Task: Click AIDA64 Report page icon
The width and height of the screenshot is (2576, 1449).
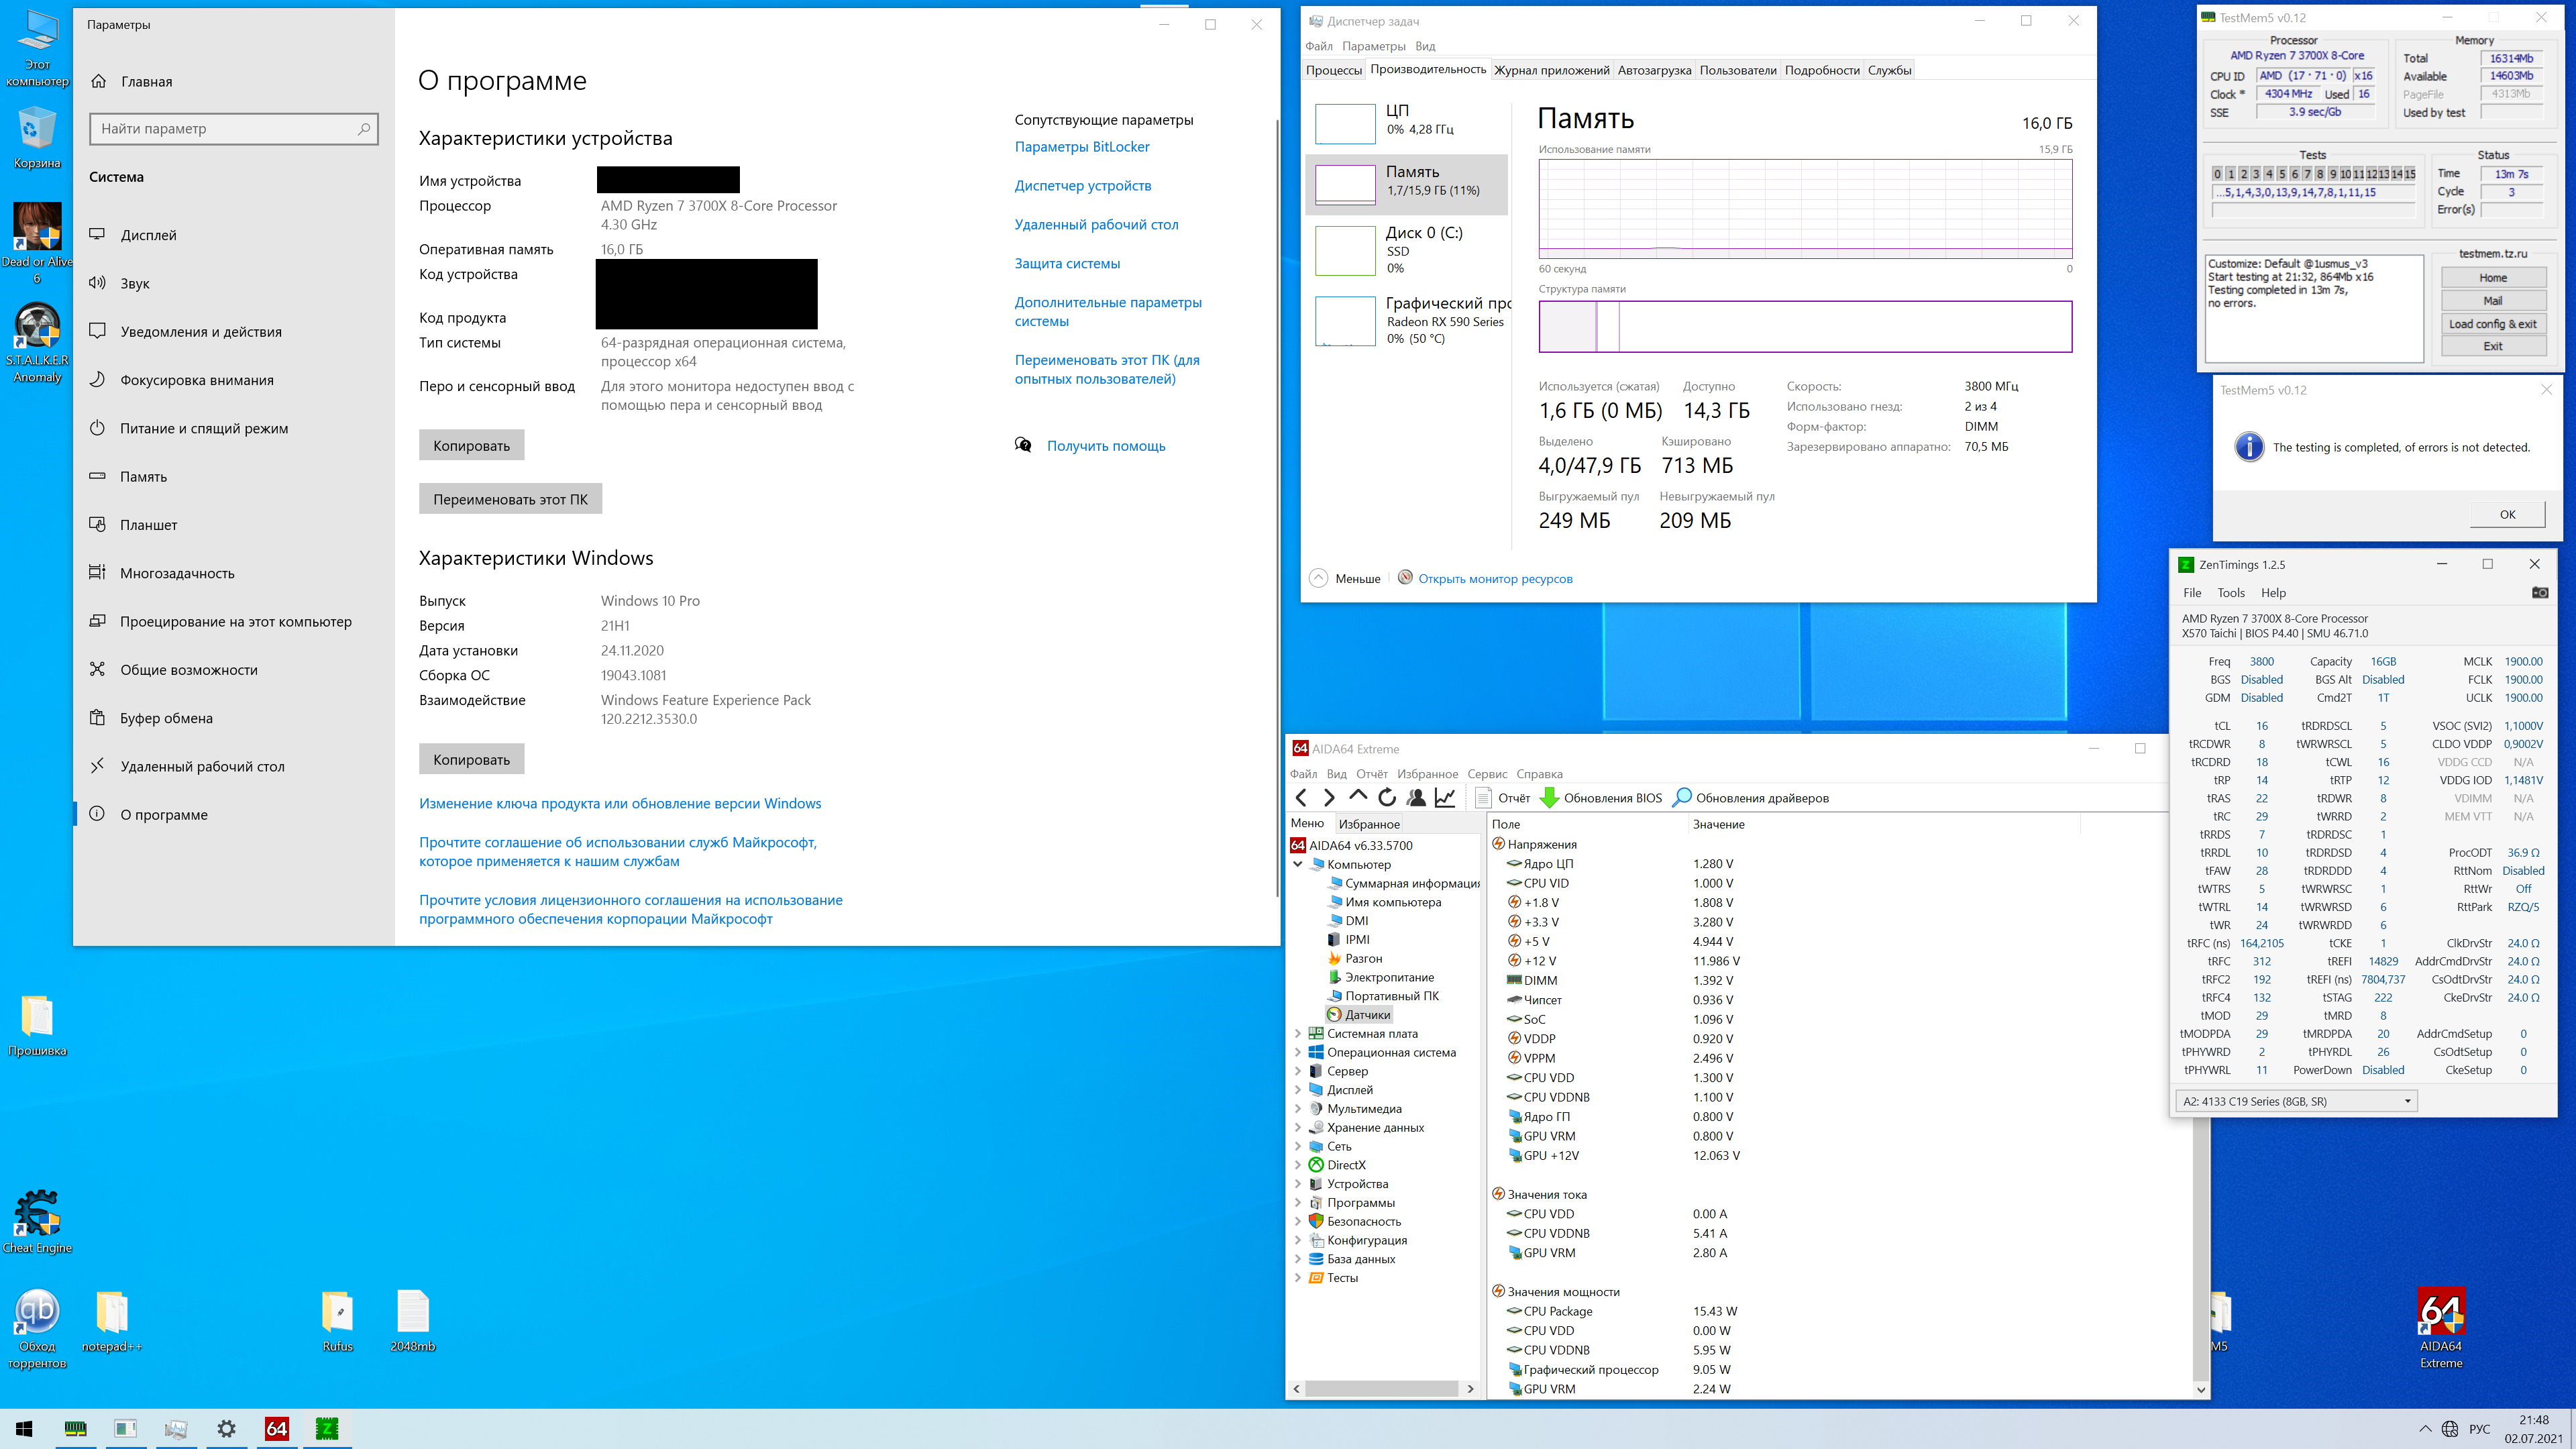Action: coord(1484,797)
